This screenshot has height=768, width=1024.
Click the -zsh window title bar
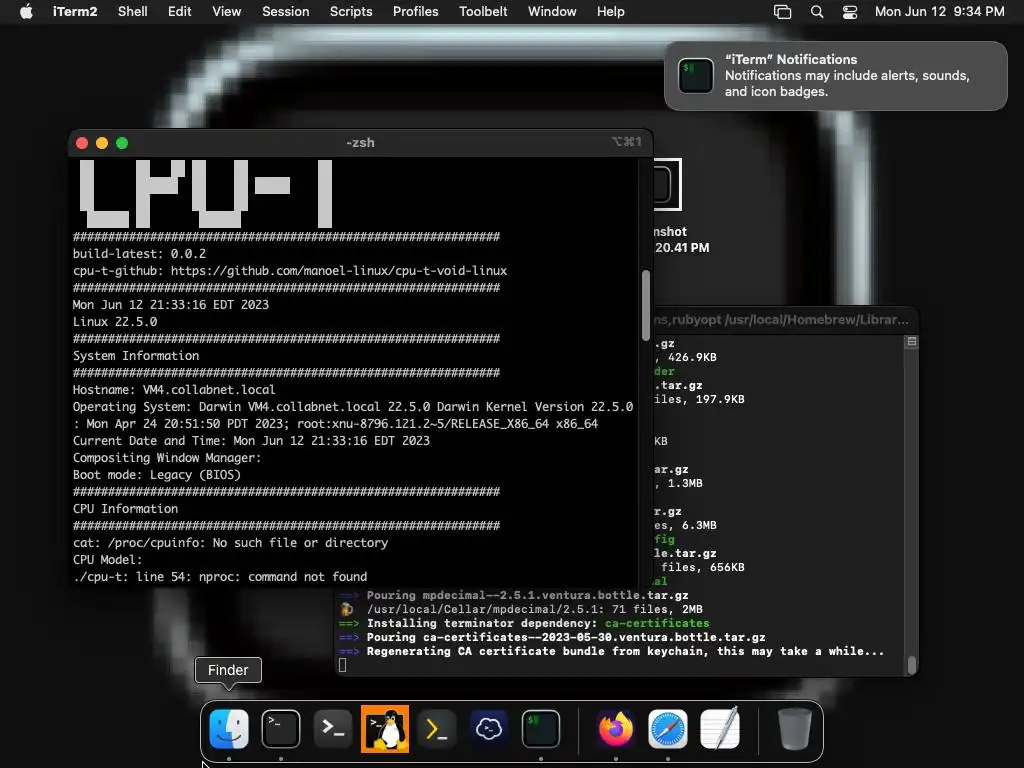click(x=360, y=142)
